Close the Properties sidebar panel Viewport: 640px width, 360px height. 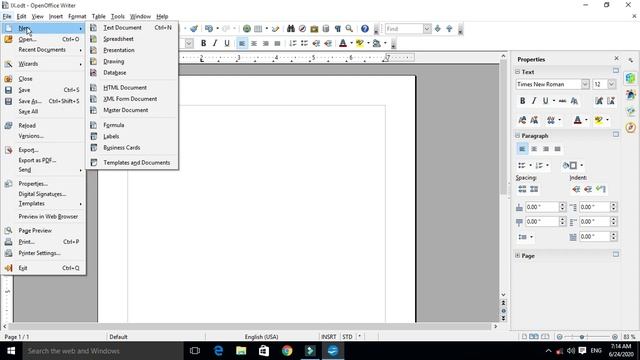click(617, 58)
